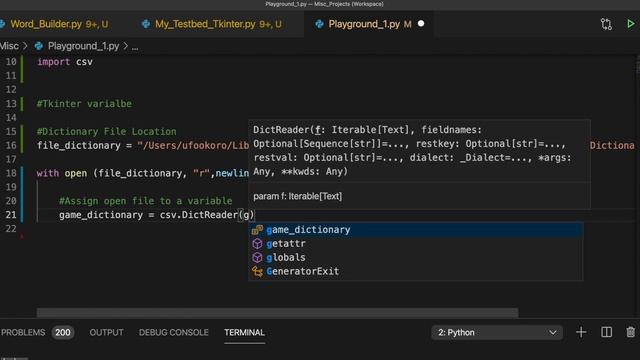Open the OUTPUT panel tab
Screen dimensions: 640x360
[106, 332]
